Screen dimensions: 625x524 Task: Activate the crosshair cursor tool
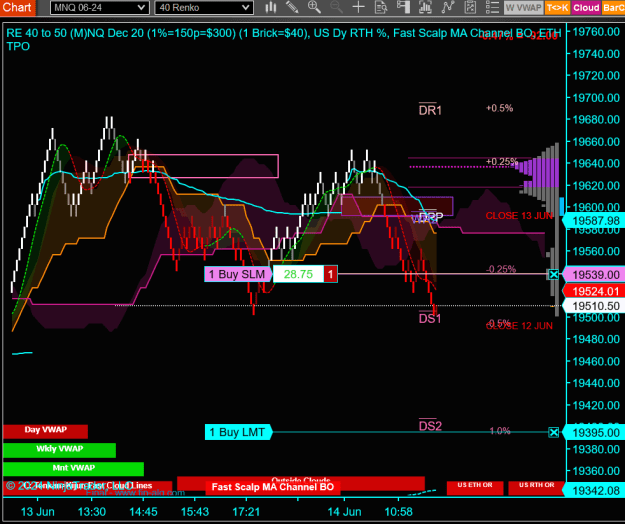tap(358, 7)
